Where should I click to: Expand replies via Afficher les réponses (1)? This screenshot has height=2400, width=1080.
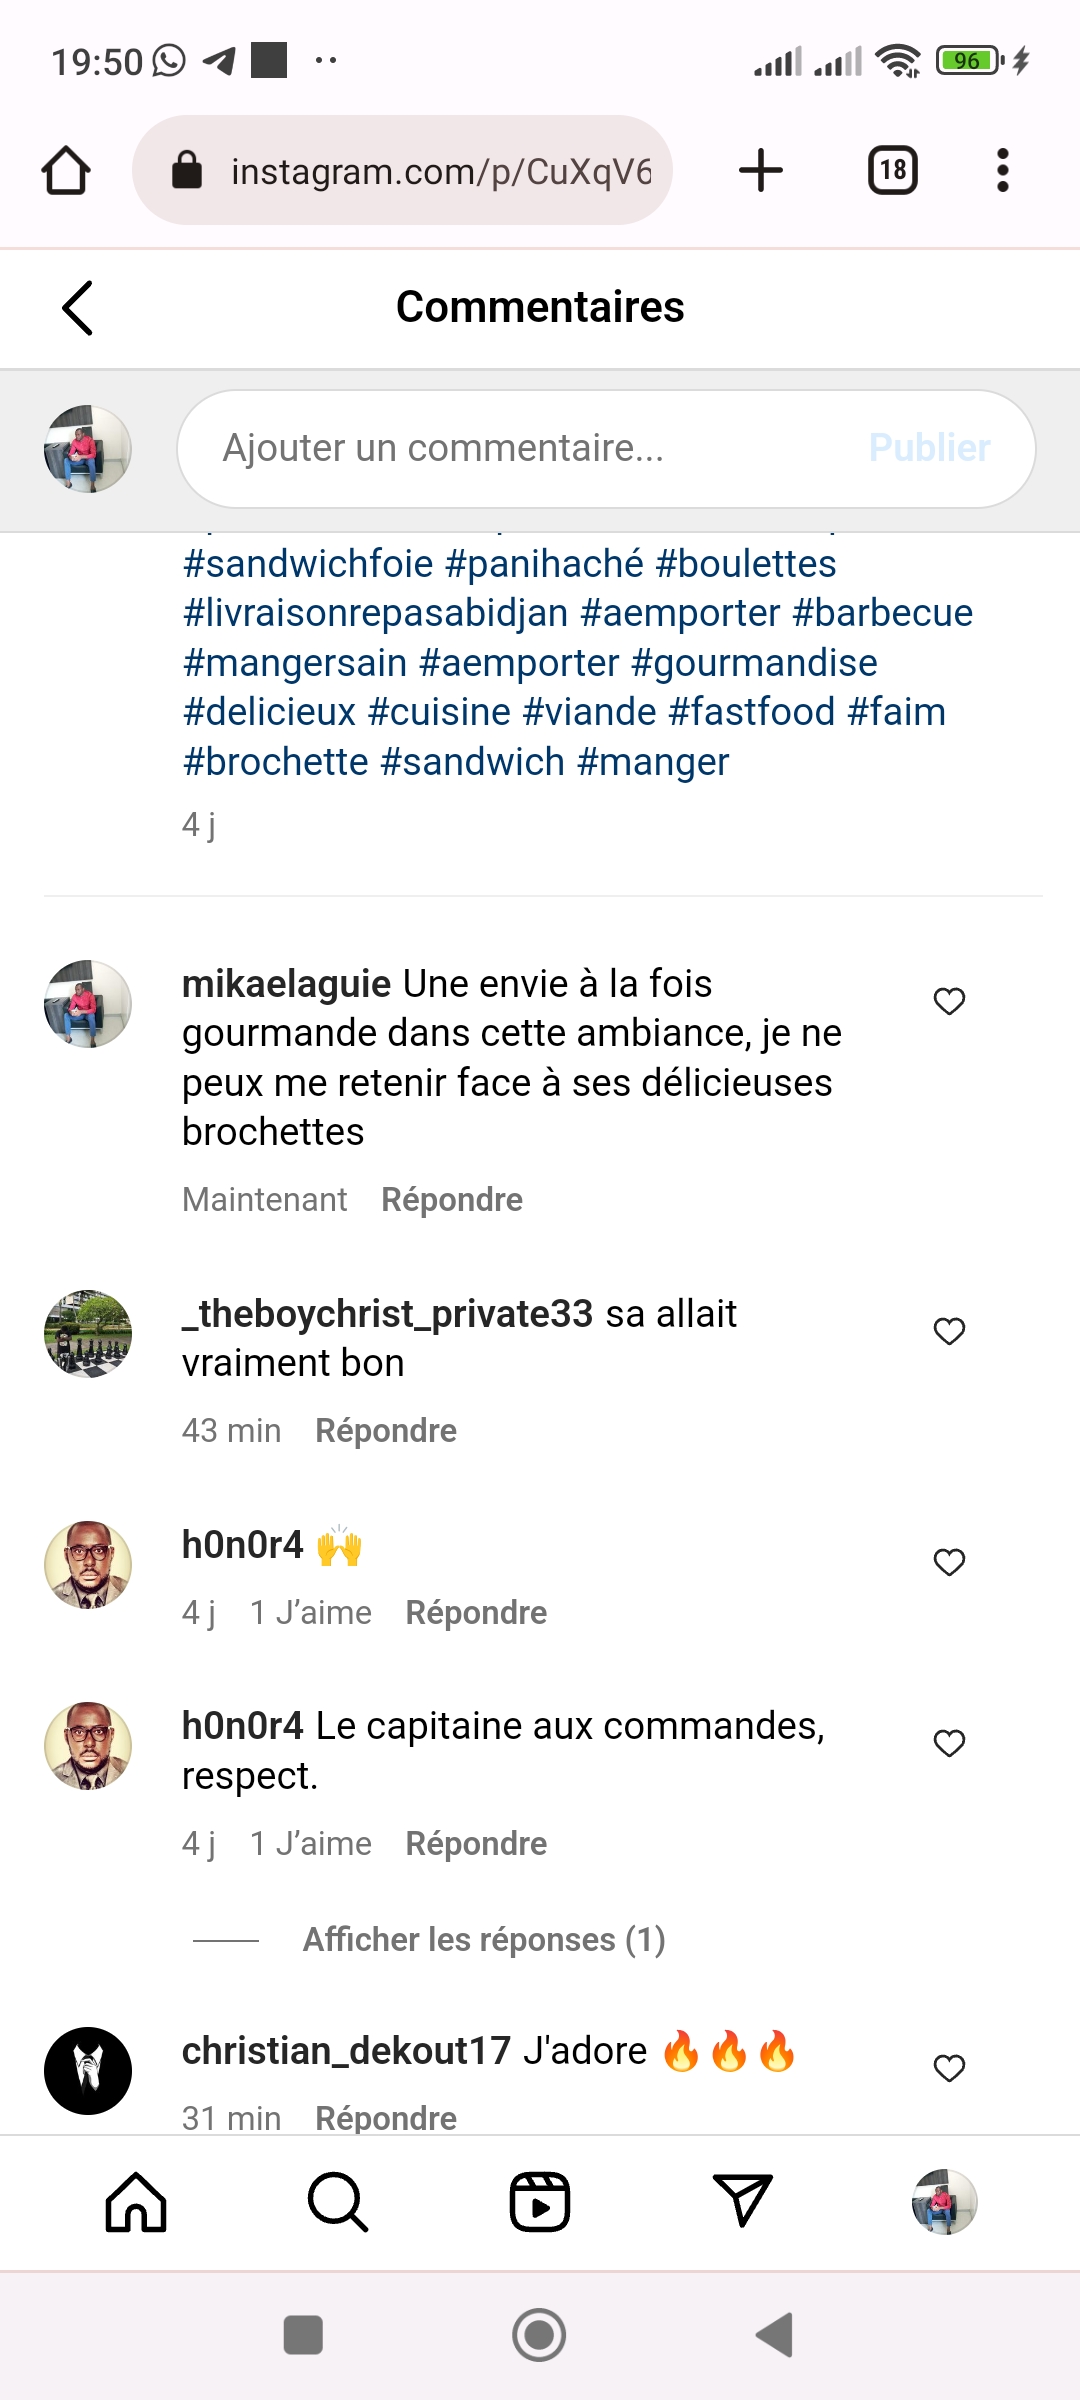coord(484,1940)
